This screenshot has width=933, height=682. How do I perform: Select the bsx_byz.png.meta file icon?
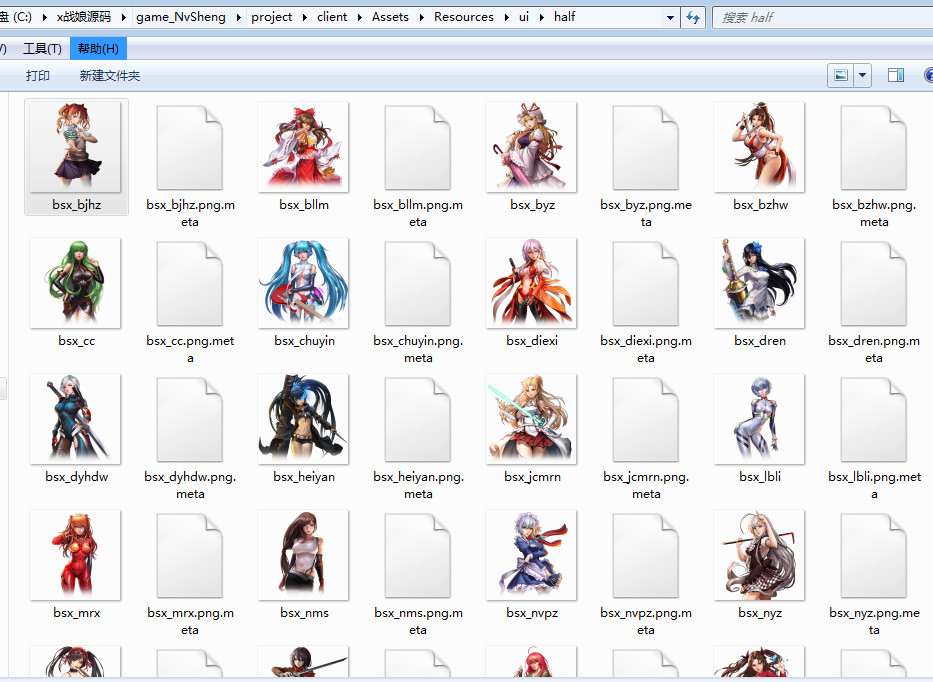[646, 148]
